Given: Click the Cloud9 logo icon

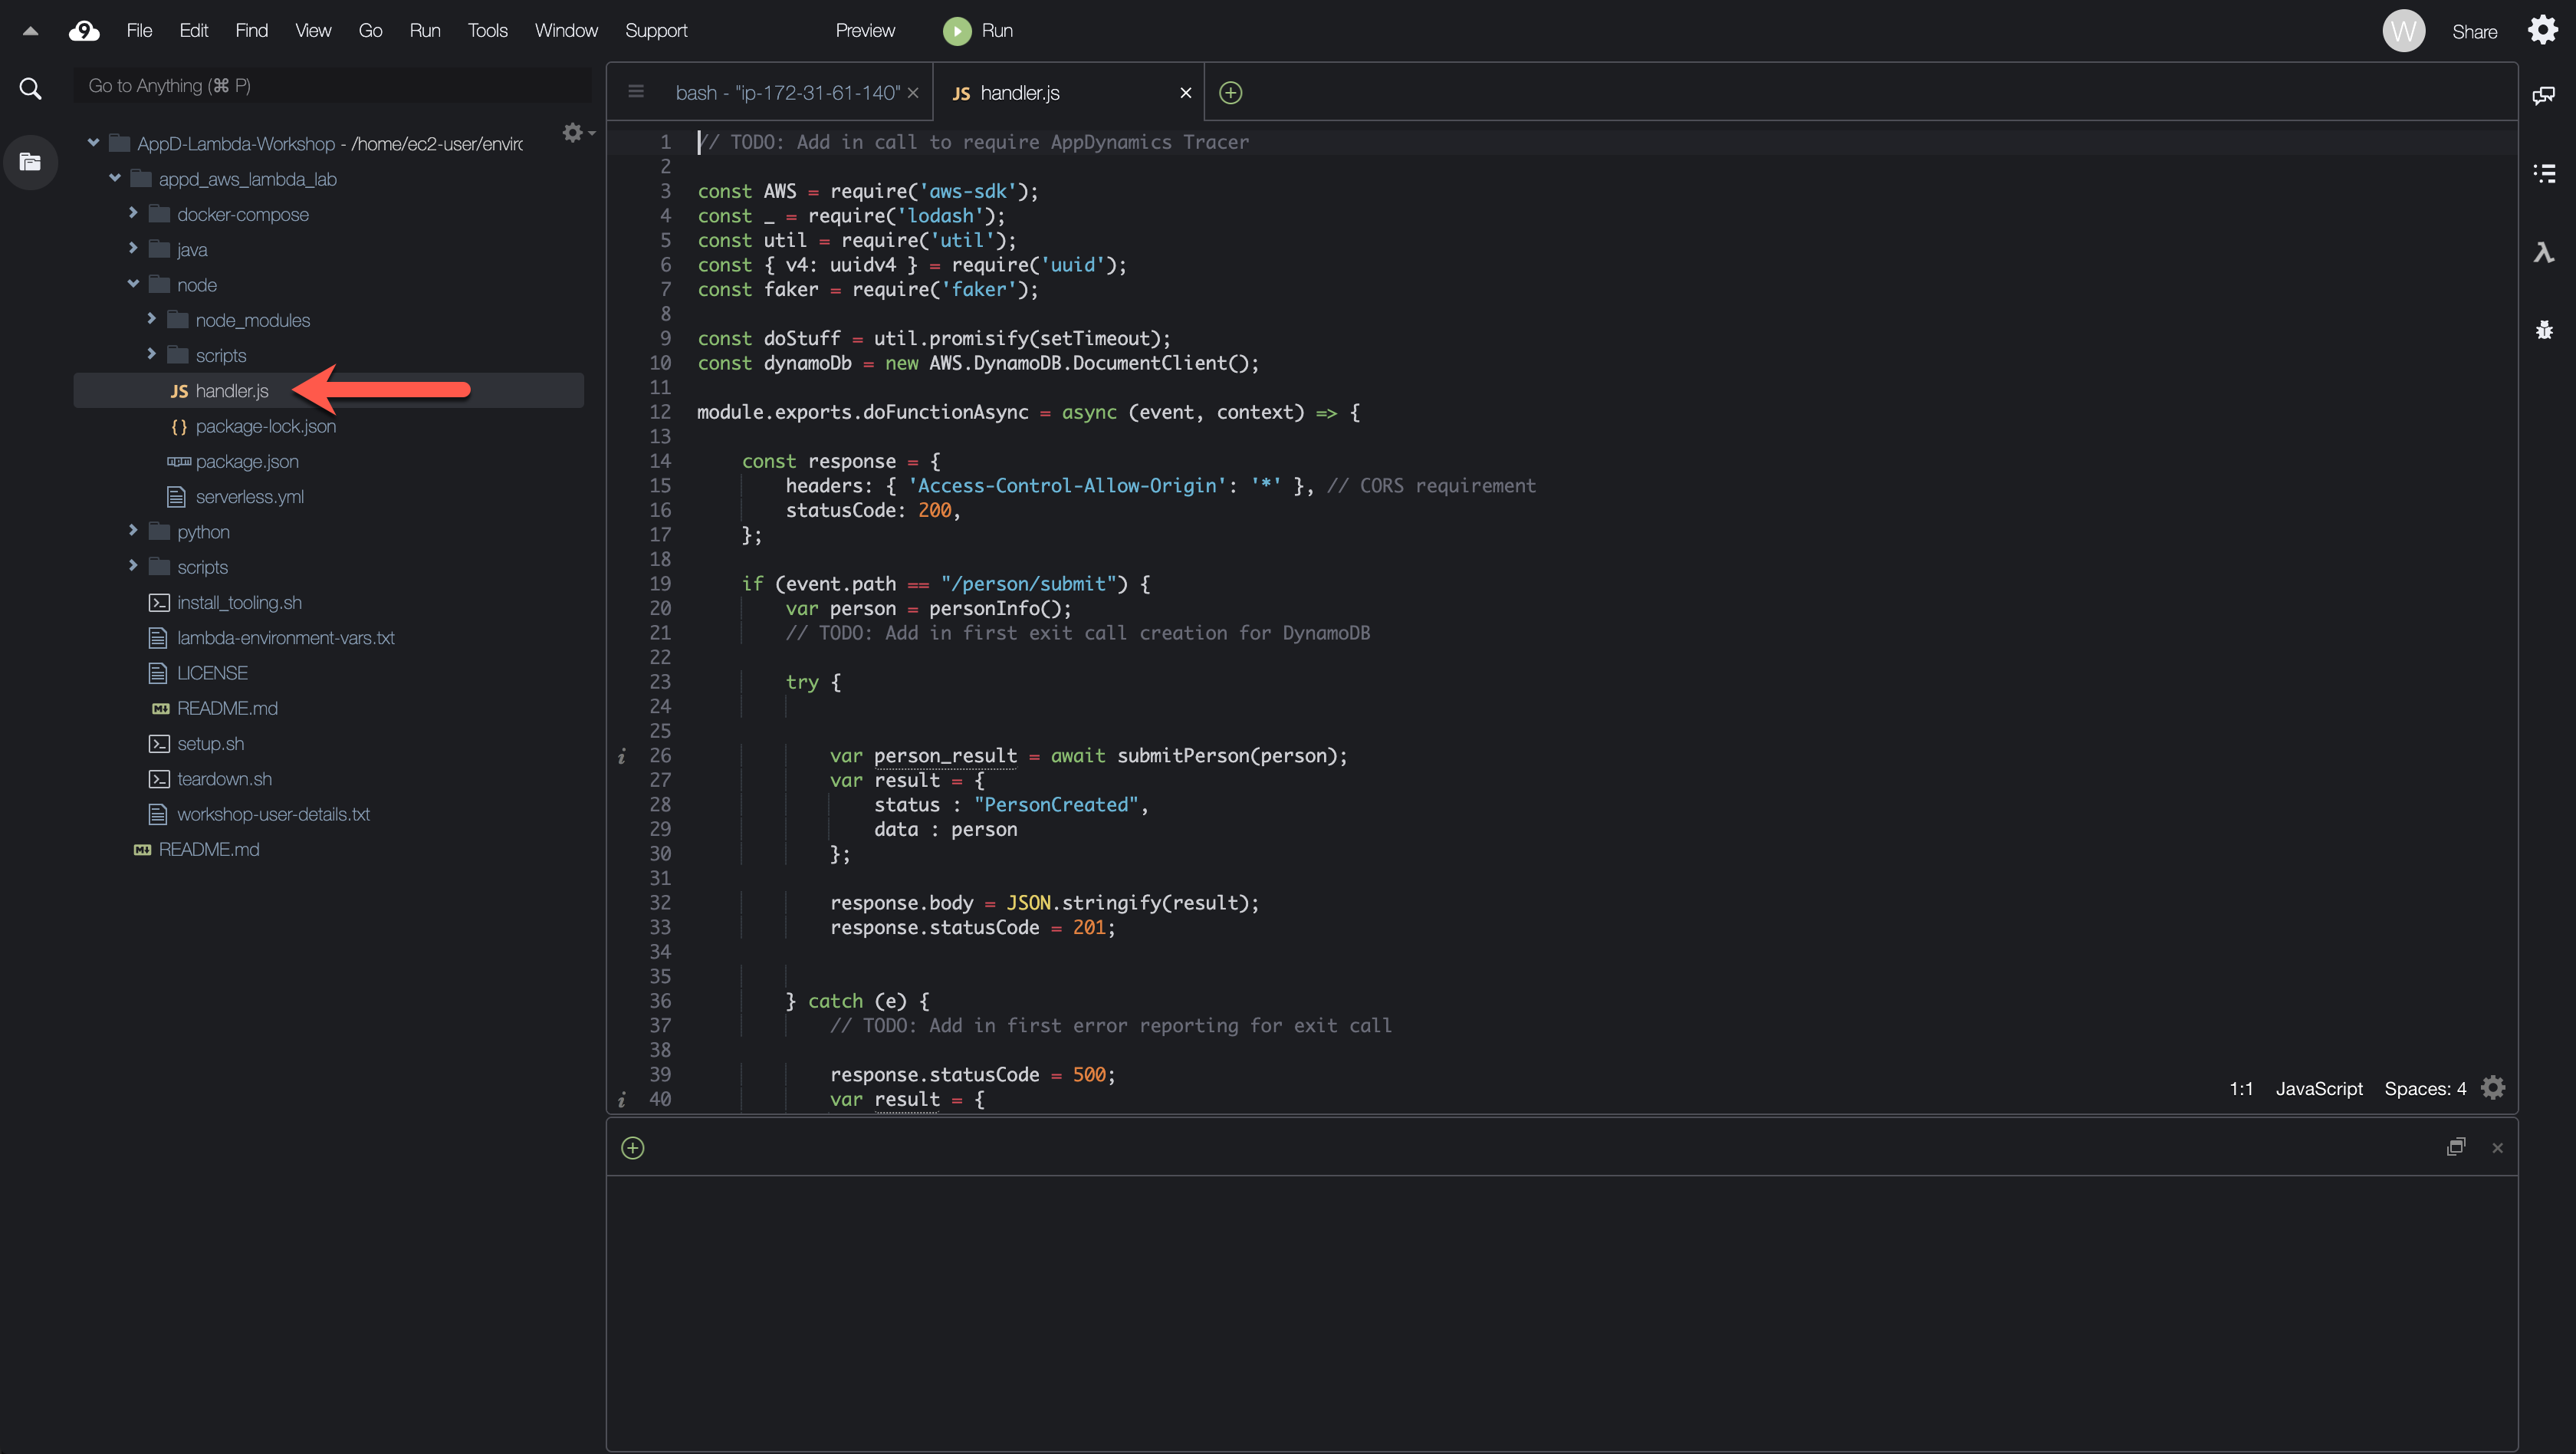Looking at the screenshot, I should coord(84,31).
